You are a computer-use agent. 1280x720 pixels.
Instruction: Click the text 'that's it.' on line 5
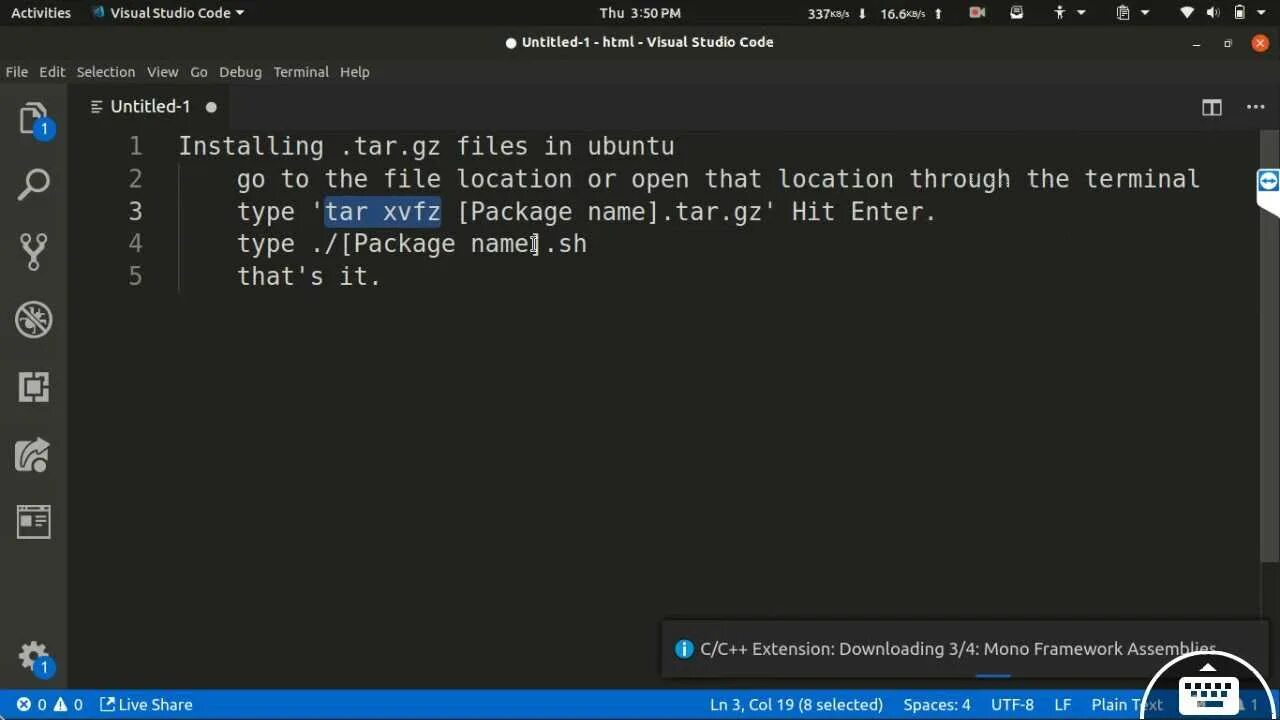[x=309, y=276]
